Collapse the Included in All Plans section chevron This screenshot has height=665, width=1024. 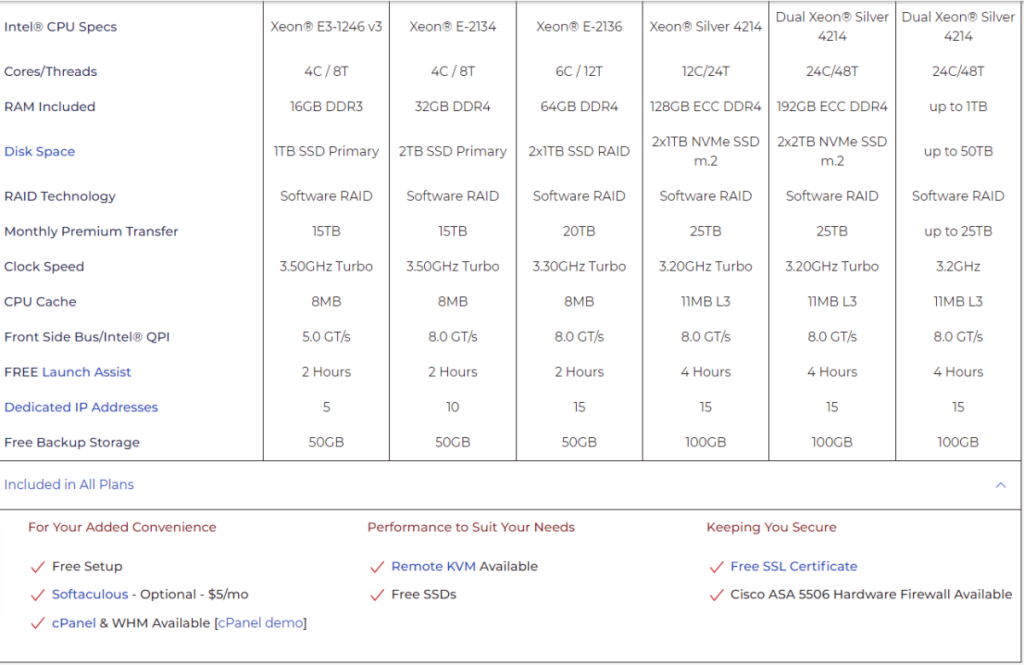tap(1001, 484)
